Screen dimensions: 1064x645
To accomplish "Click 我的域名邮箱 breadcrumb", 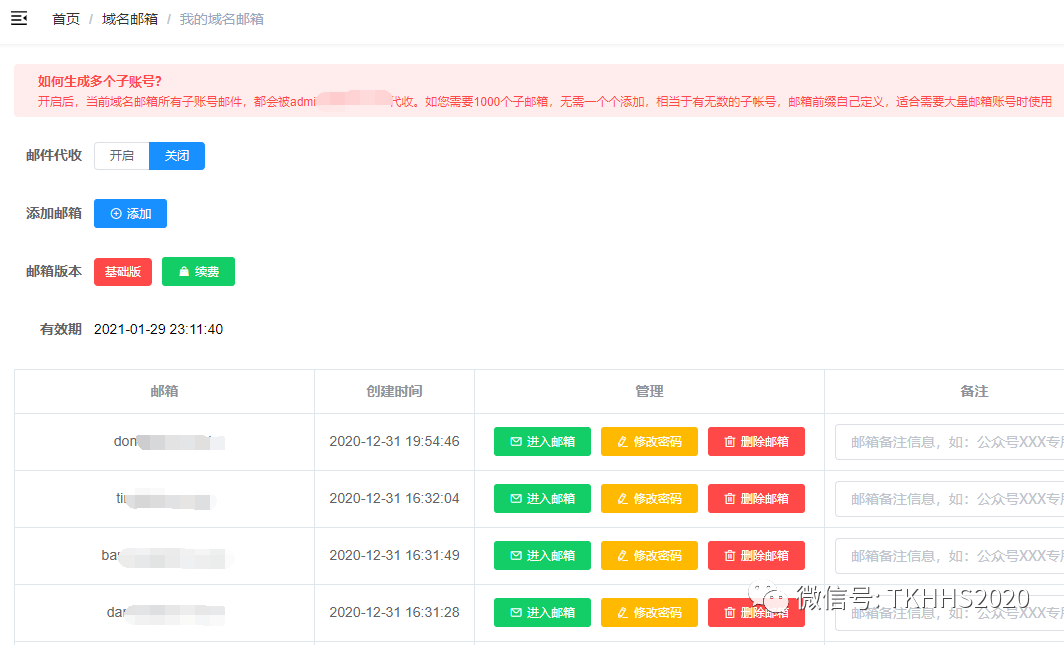I will click(222, 19).
